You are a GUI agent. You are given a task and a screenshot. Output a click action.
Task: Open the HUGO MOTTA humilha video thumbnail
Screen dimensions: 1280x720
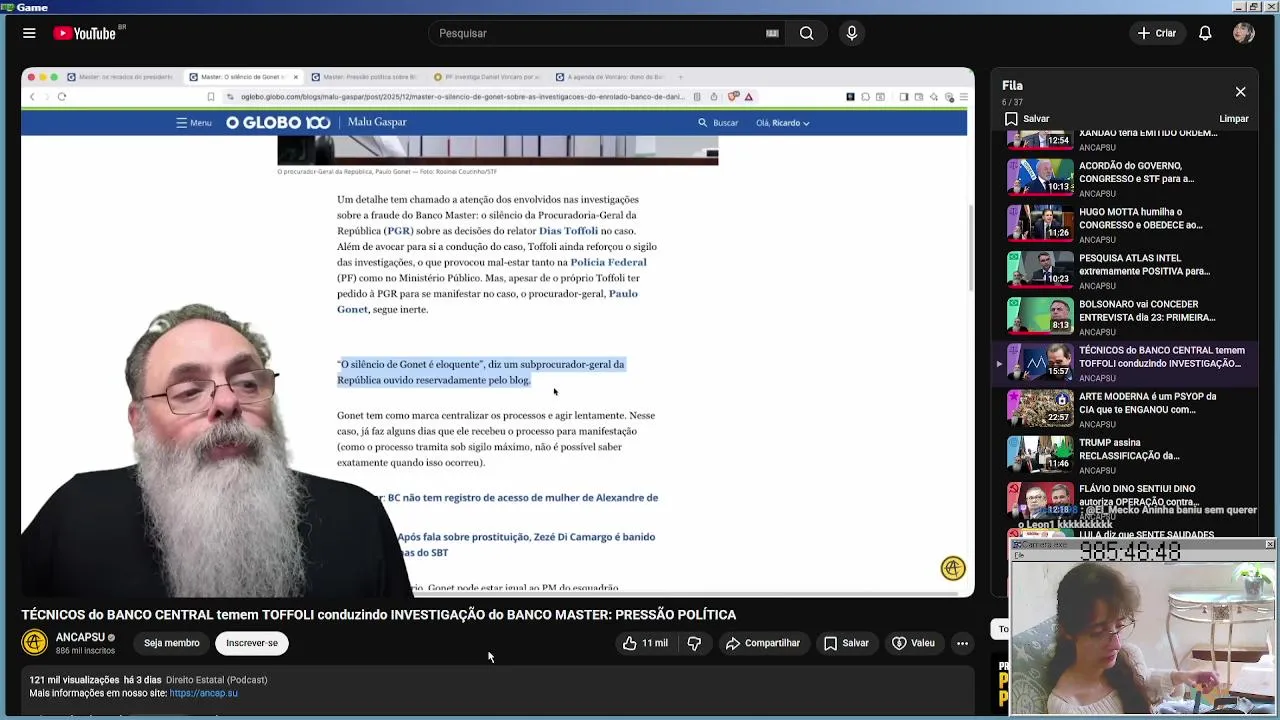[1040, 223]
